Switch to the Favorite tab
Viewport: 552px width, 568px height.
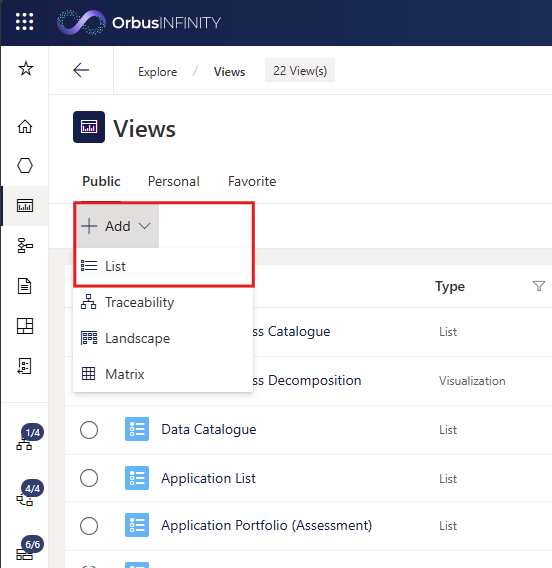click(x=252, y=181)
